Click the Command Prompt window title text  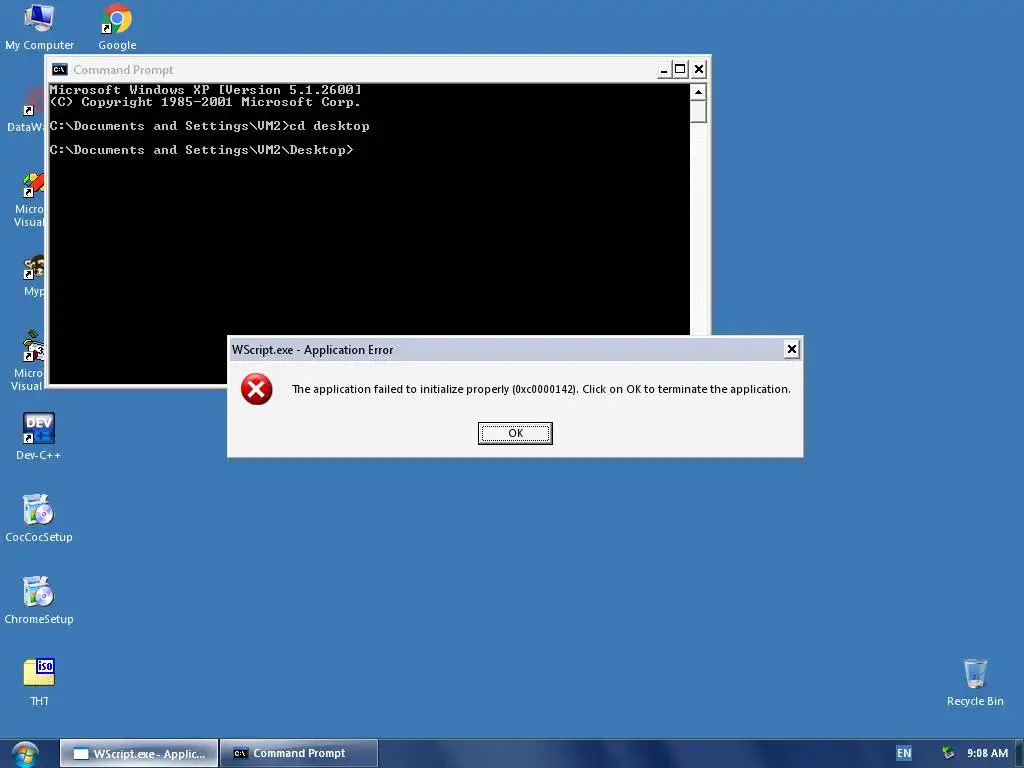[123, 70]
